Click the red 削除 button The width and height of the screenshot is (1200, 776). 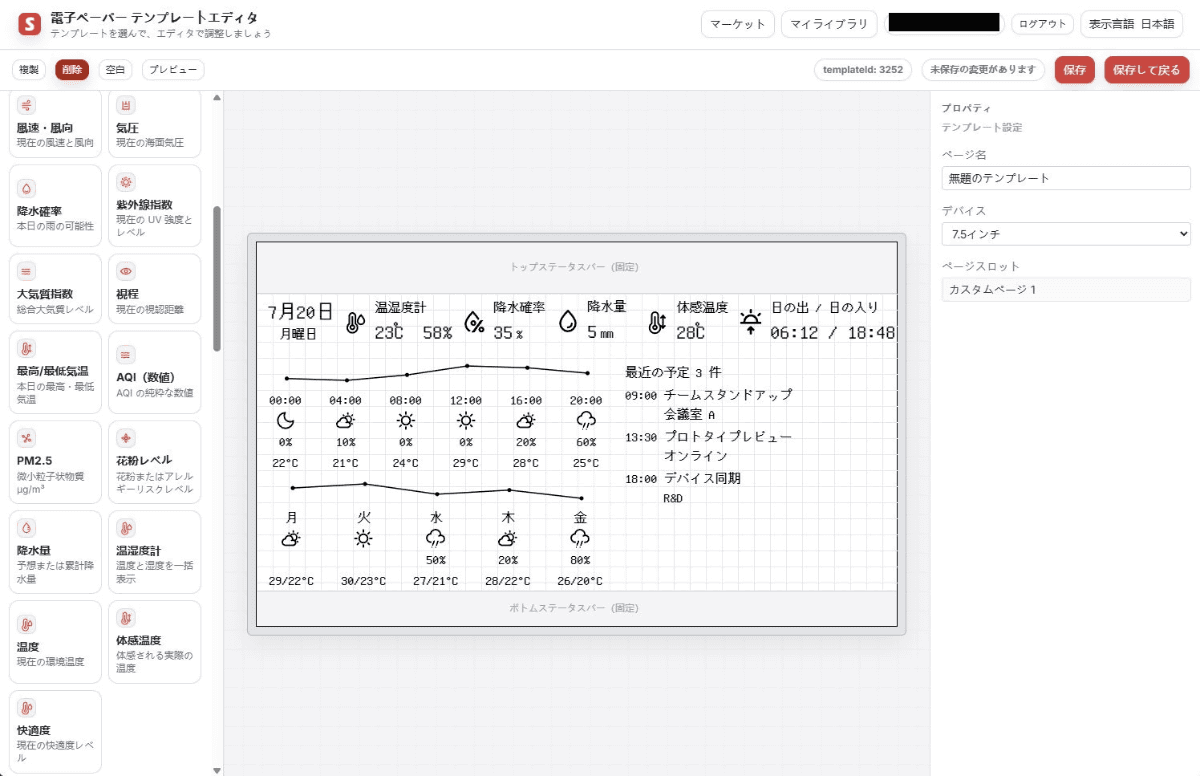pyautogui.click(x=72, y=70)
